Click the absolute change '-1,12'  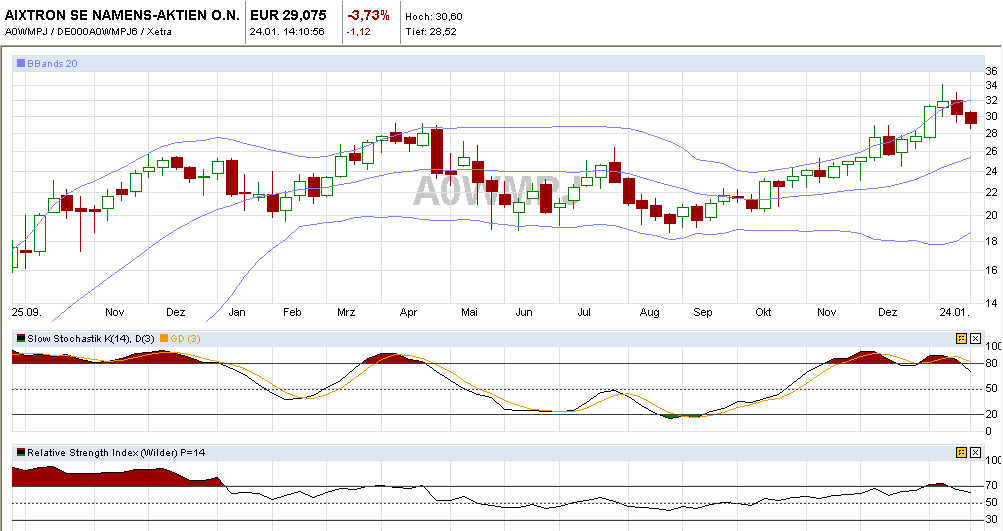click(x=359, y=31)
